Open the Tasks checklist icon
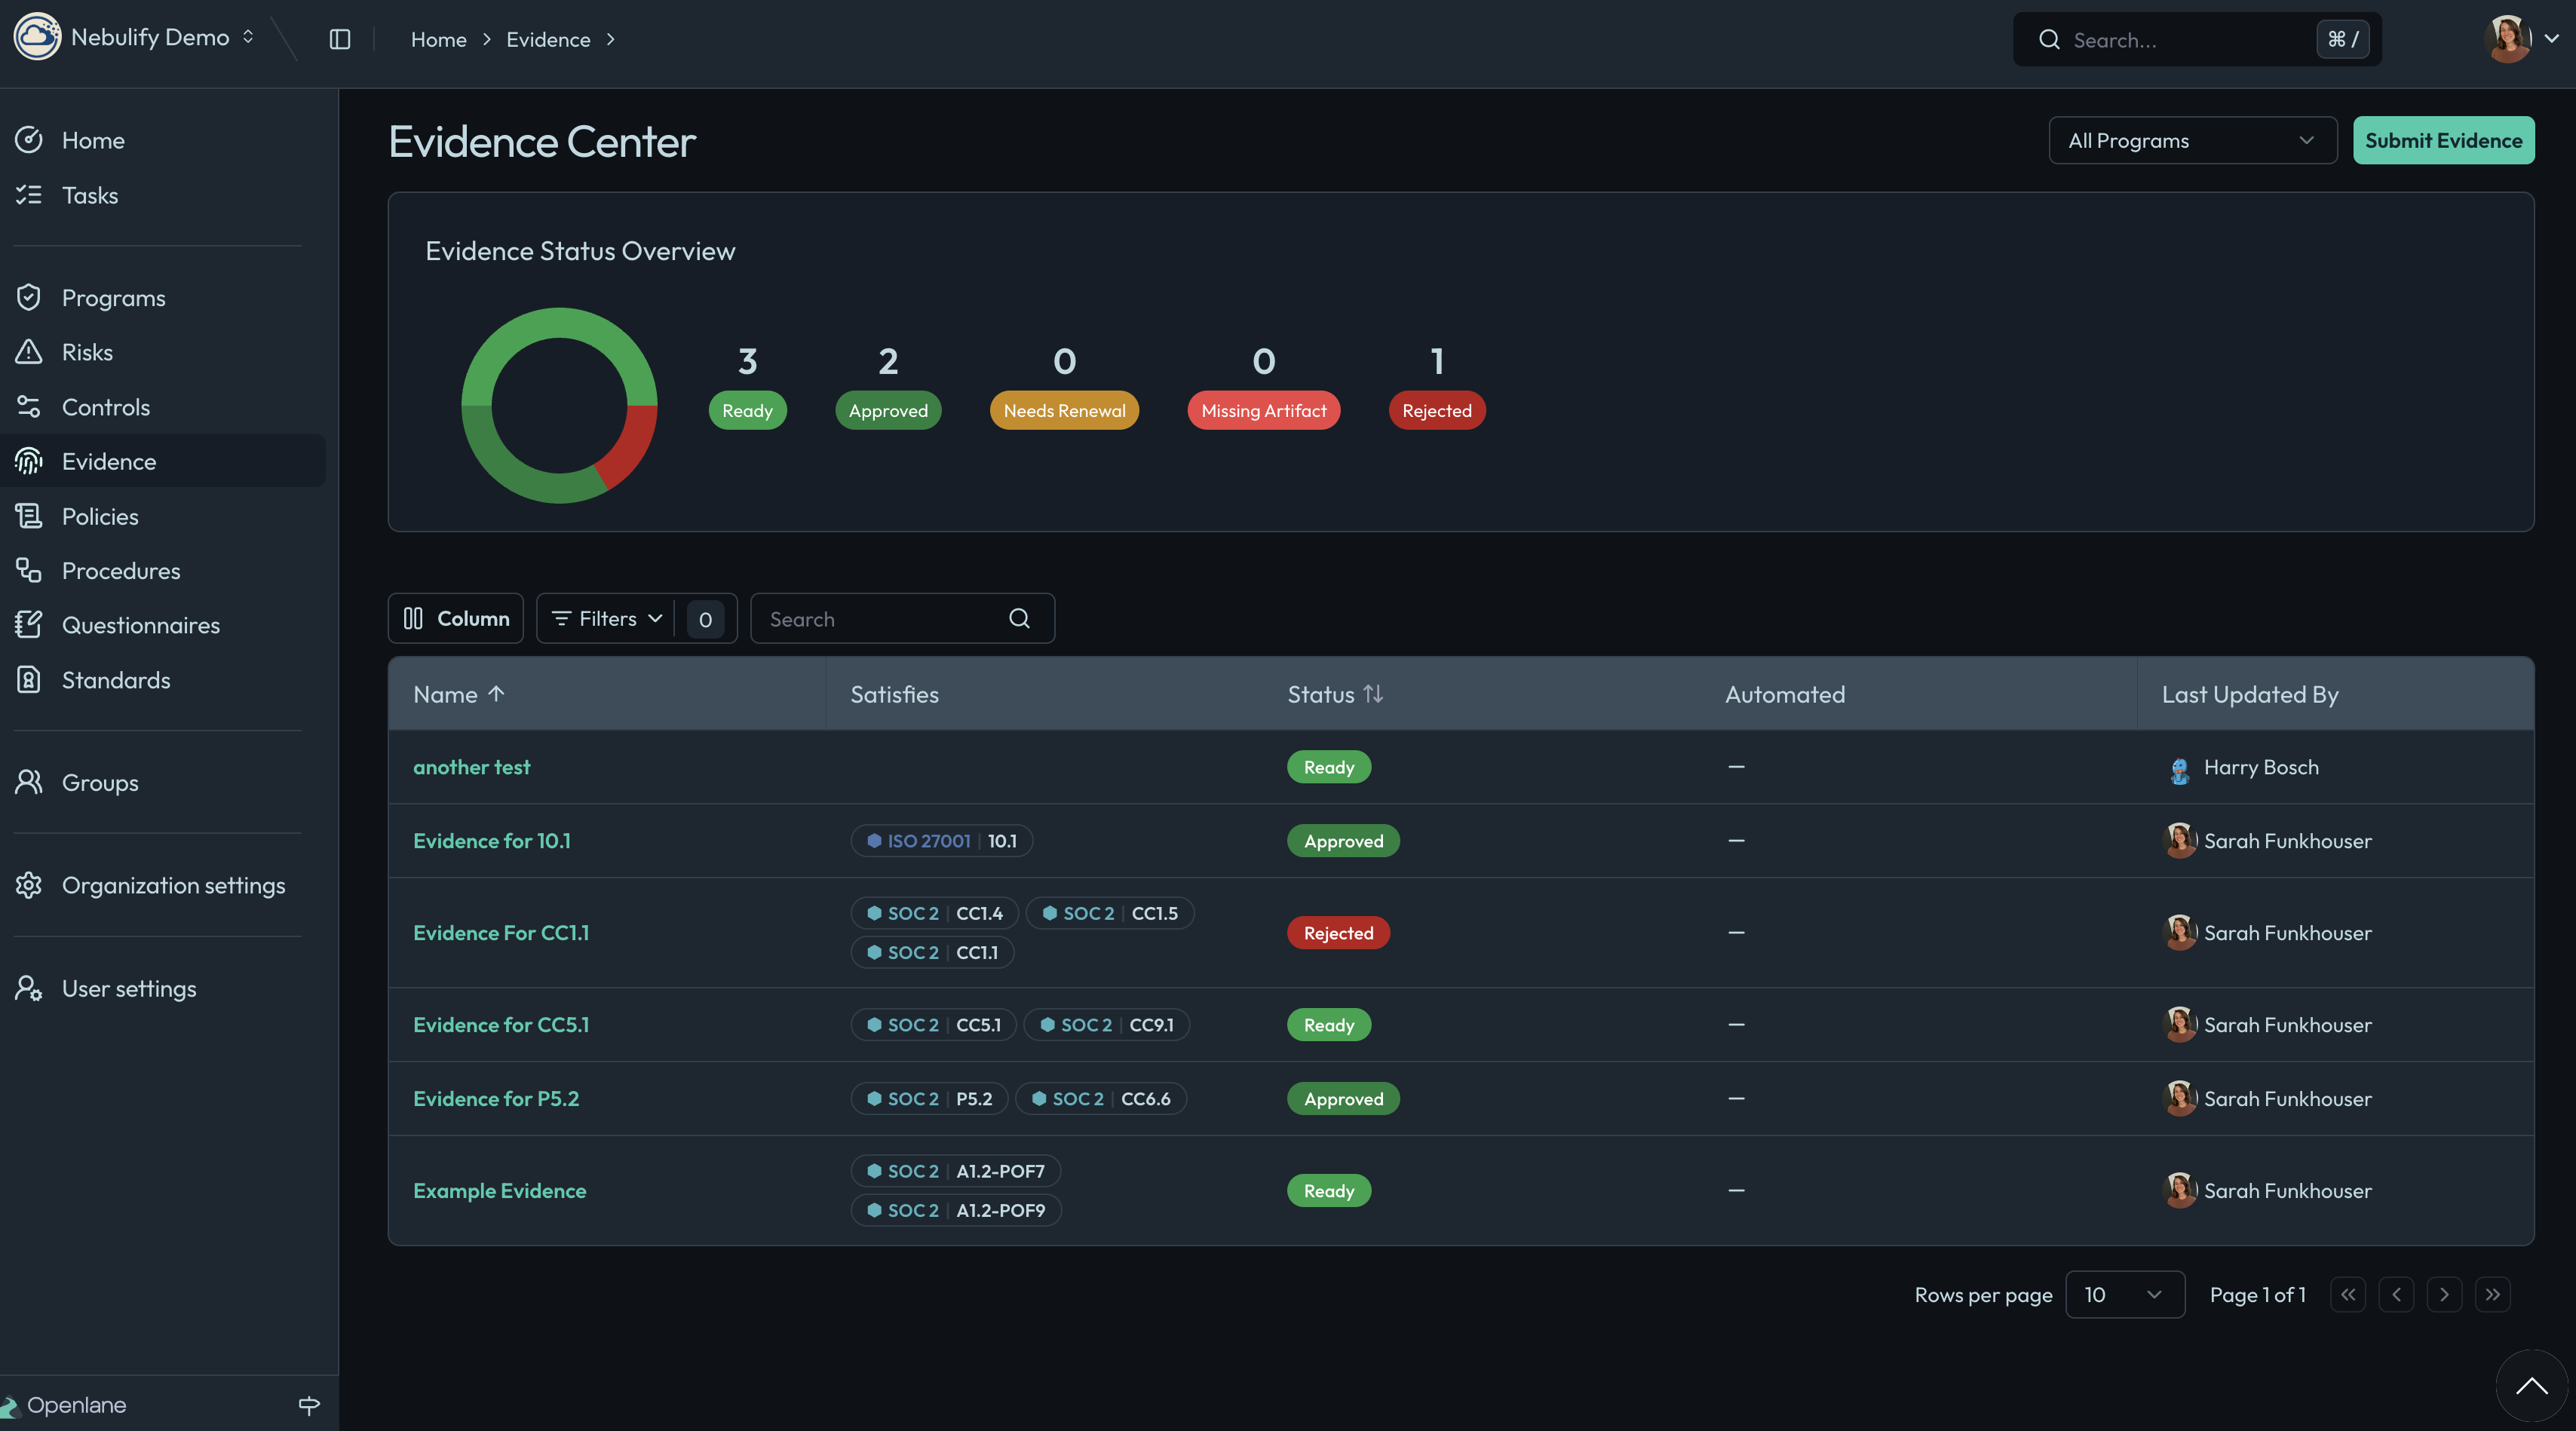The image size is (2576, 1431). pyautogui.click(x=29, y=195)
